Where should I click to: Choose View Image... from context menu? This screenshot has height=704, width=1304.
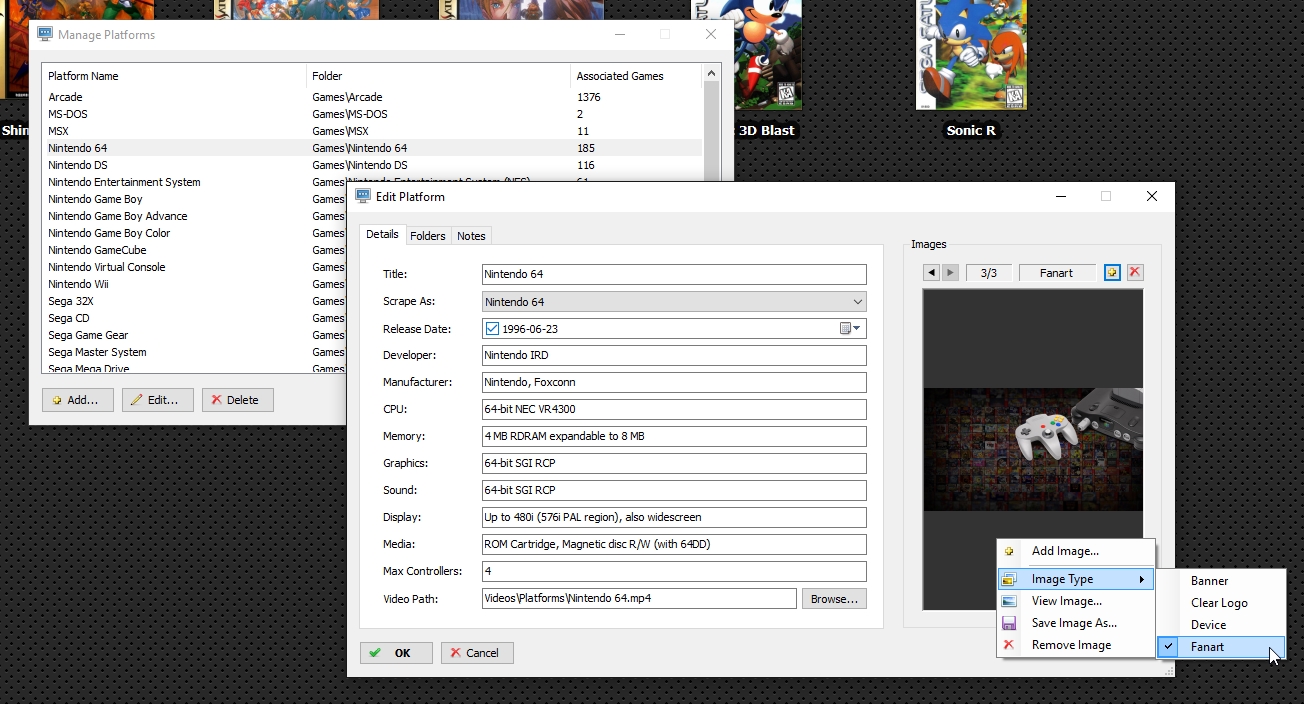click(x=1076, y=601)
